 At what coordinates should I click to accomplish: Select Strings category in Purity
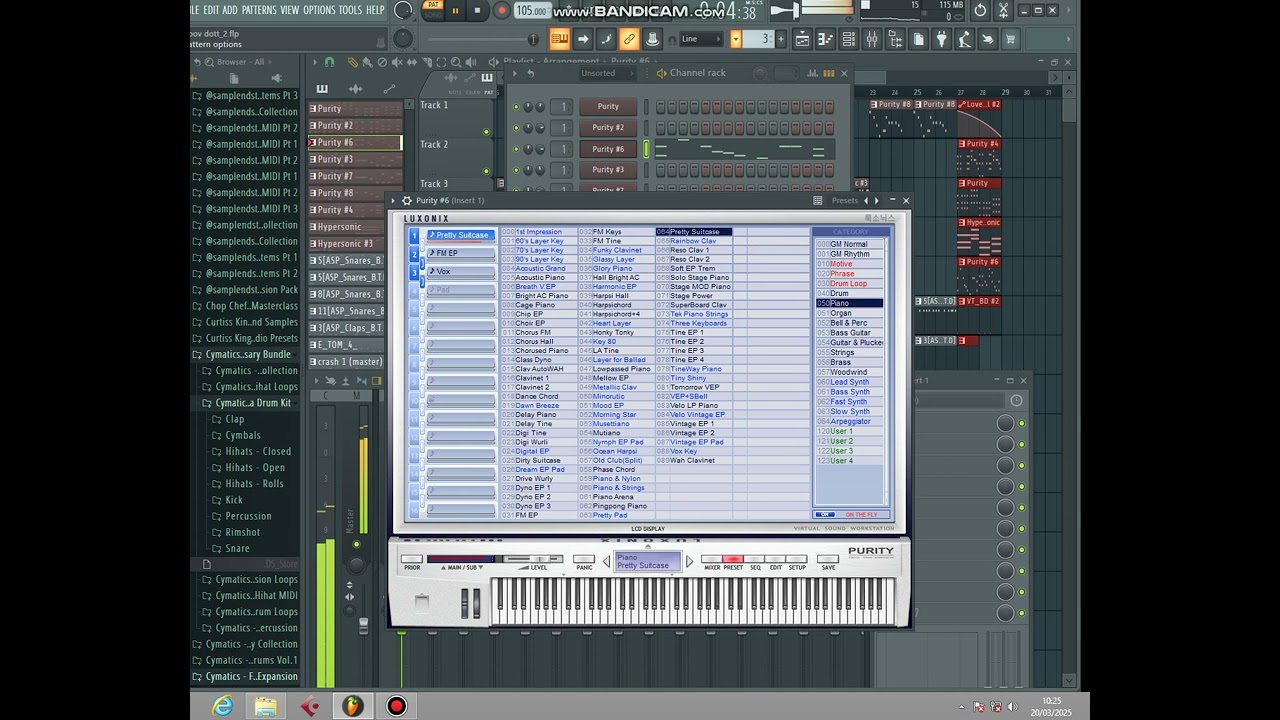(x=849, y=352)
